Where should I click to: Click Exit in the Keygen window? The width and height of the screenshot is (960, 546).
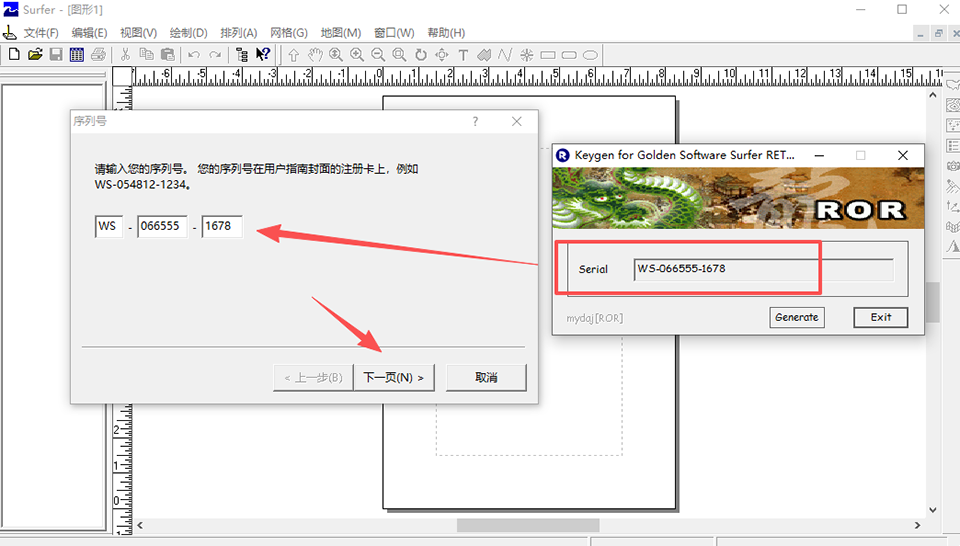880,317
